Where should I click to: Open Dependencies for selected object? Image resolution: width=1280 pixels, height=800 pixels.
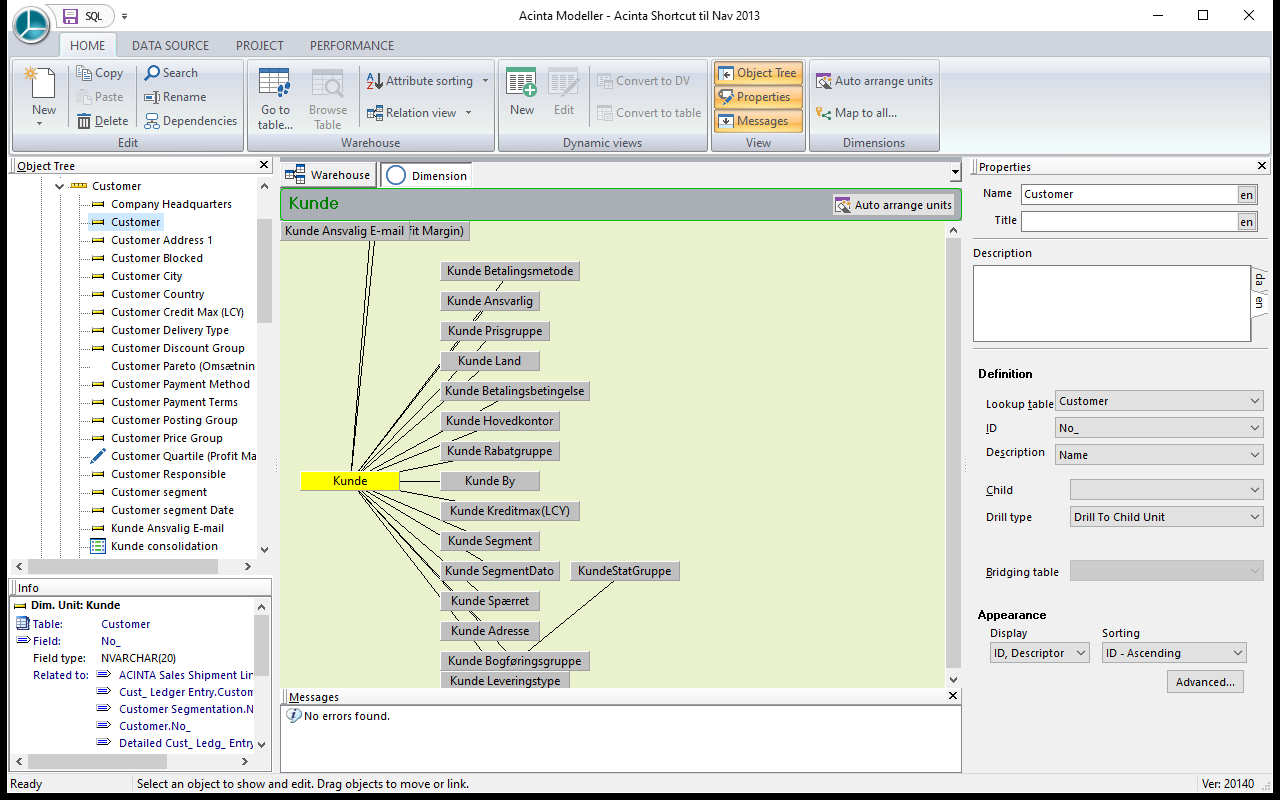pyautogui.click(x=191, y=121)
